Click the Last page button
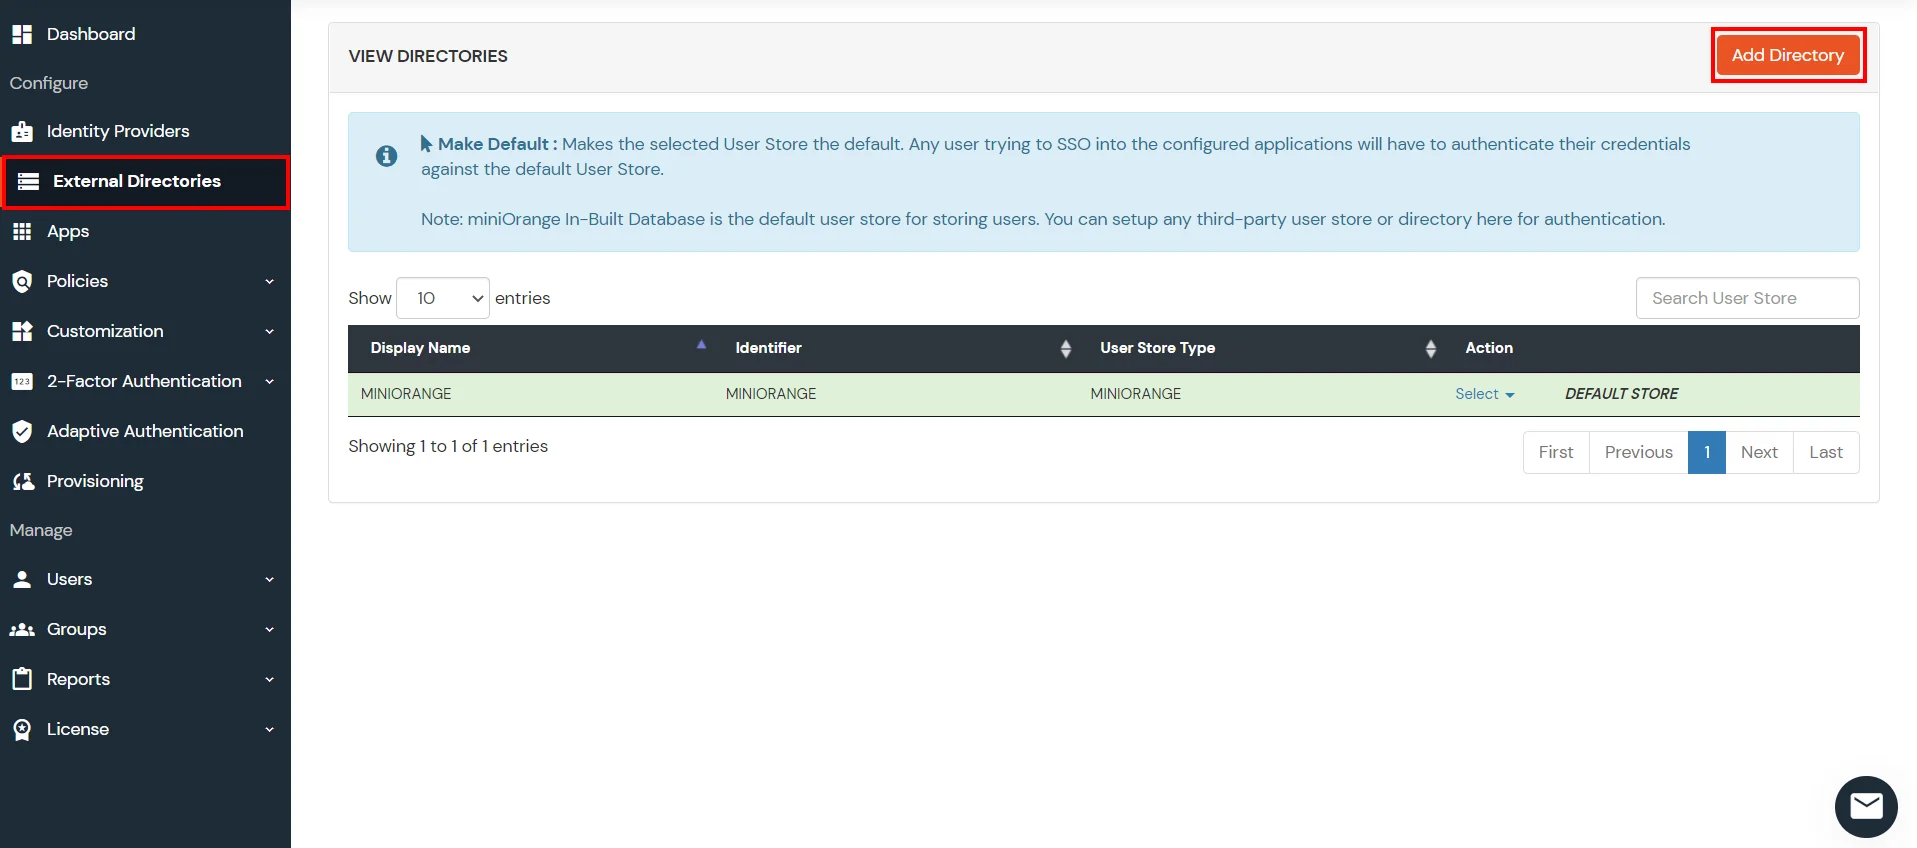 pos(1826,452)
